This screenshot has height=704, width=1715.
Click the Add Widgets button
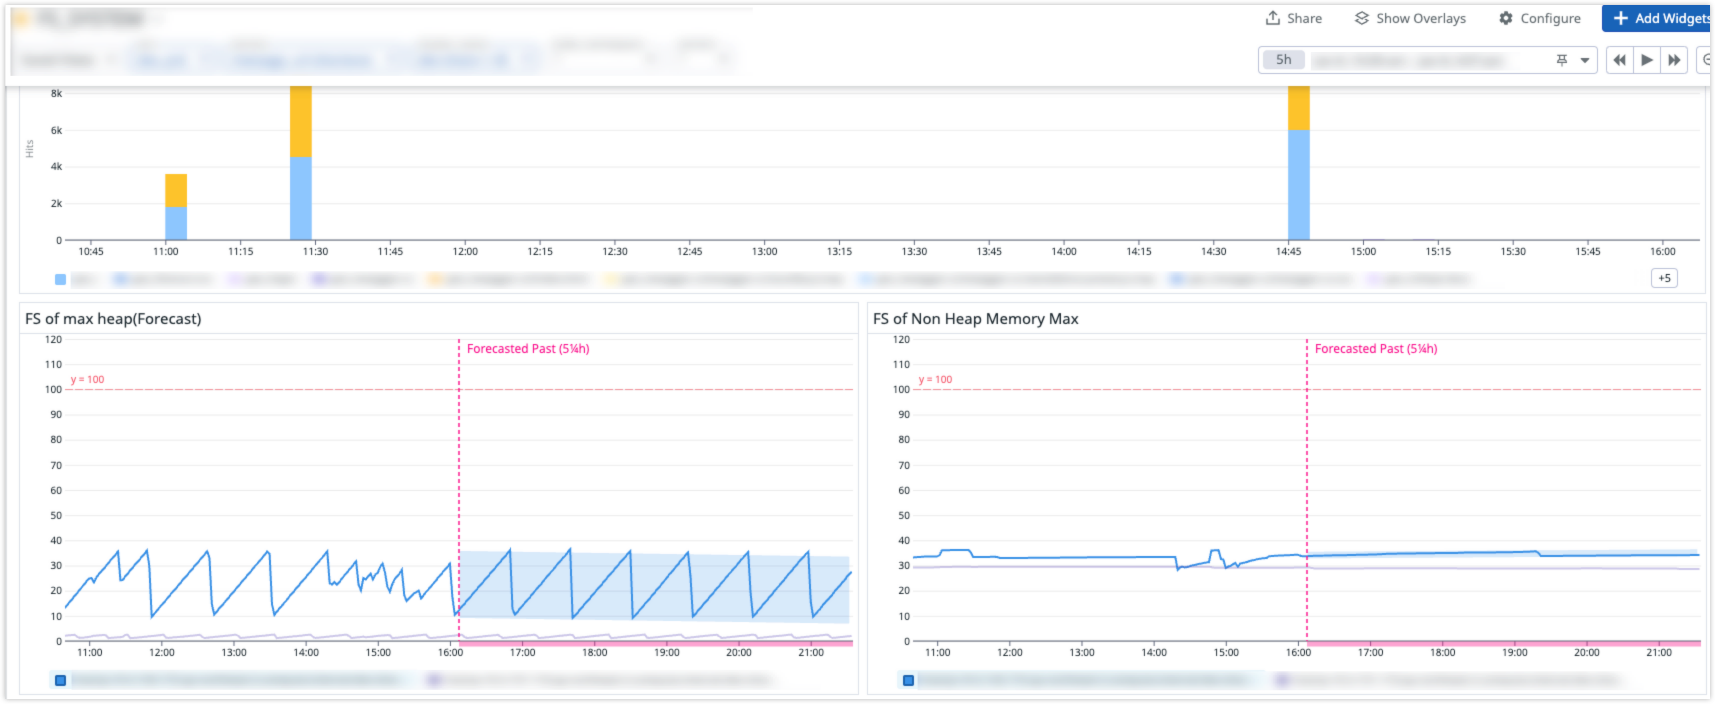pos(1656,18)
